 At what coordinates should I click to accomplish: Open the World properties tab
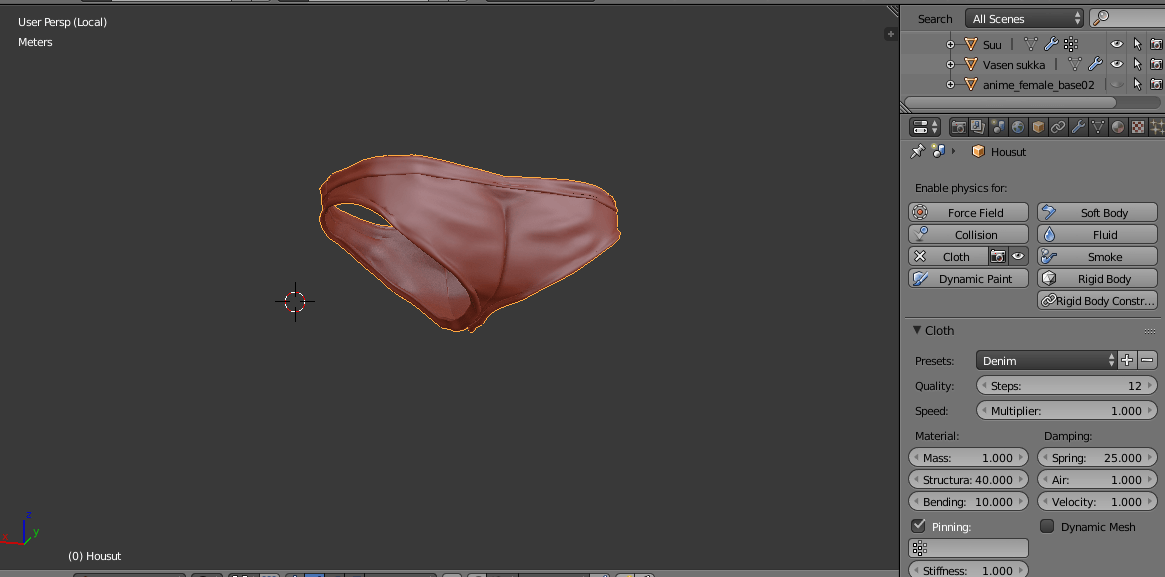1018,127
